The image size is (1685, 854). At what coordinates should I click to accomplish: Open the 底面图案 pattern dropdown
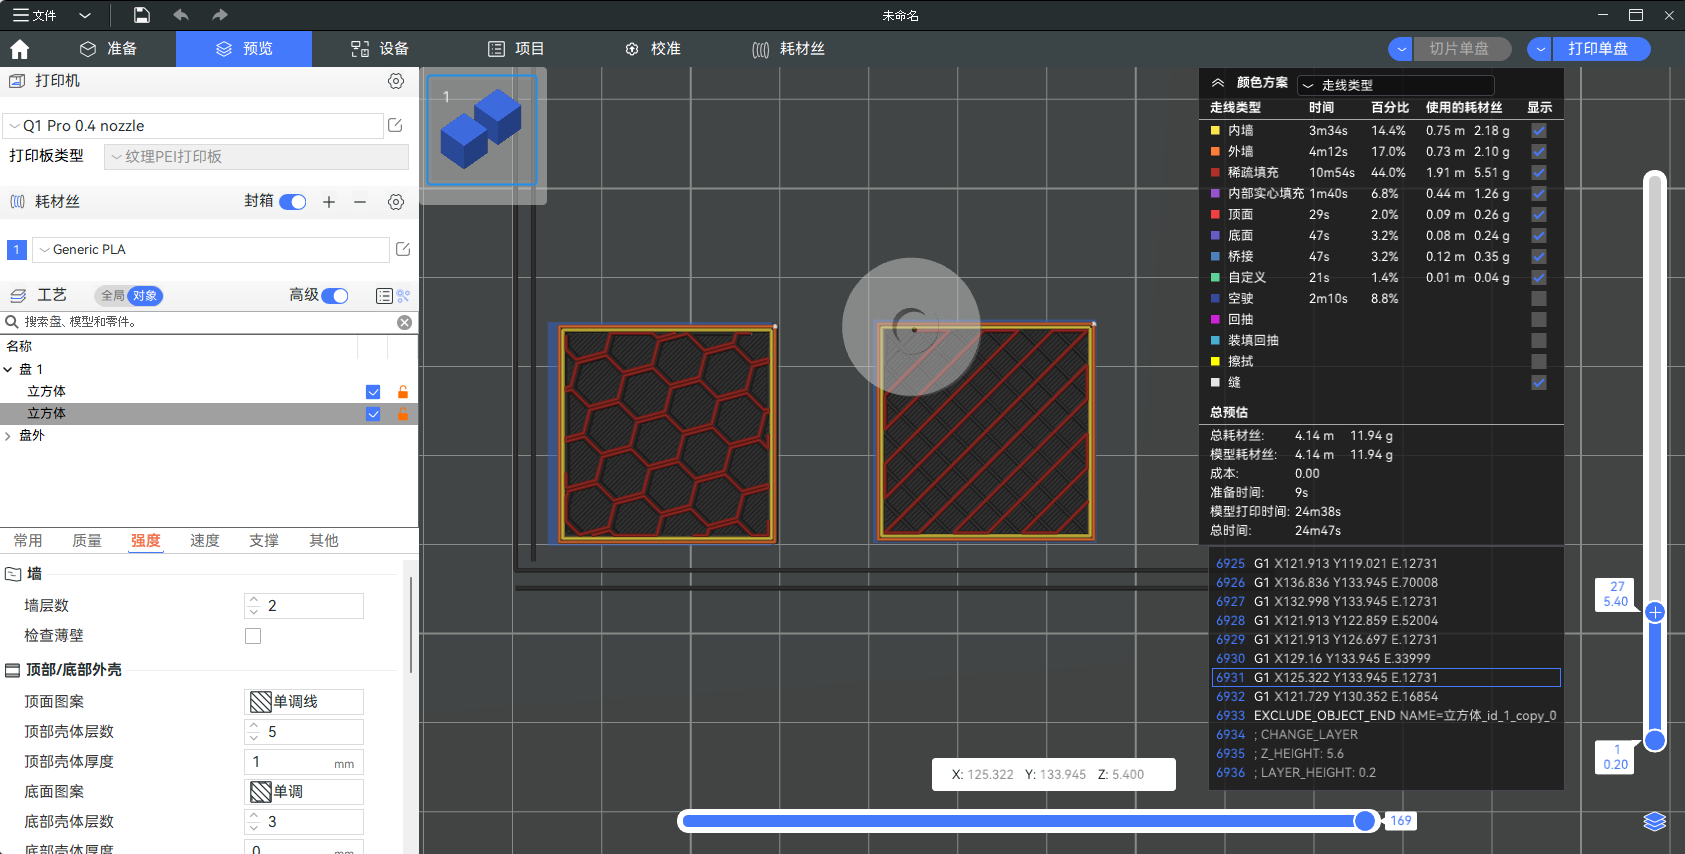coord(304,792)
